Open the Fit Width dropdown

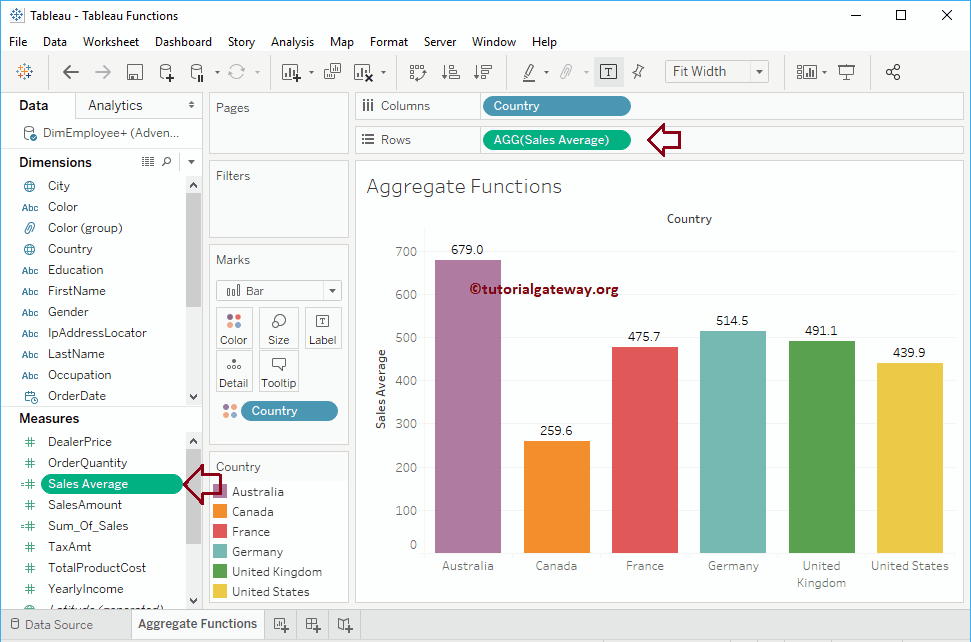(x=758, y=71)
